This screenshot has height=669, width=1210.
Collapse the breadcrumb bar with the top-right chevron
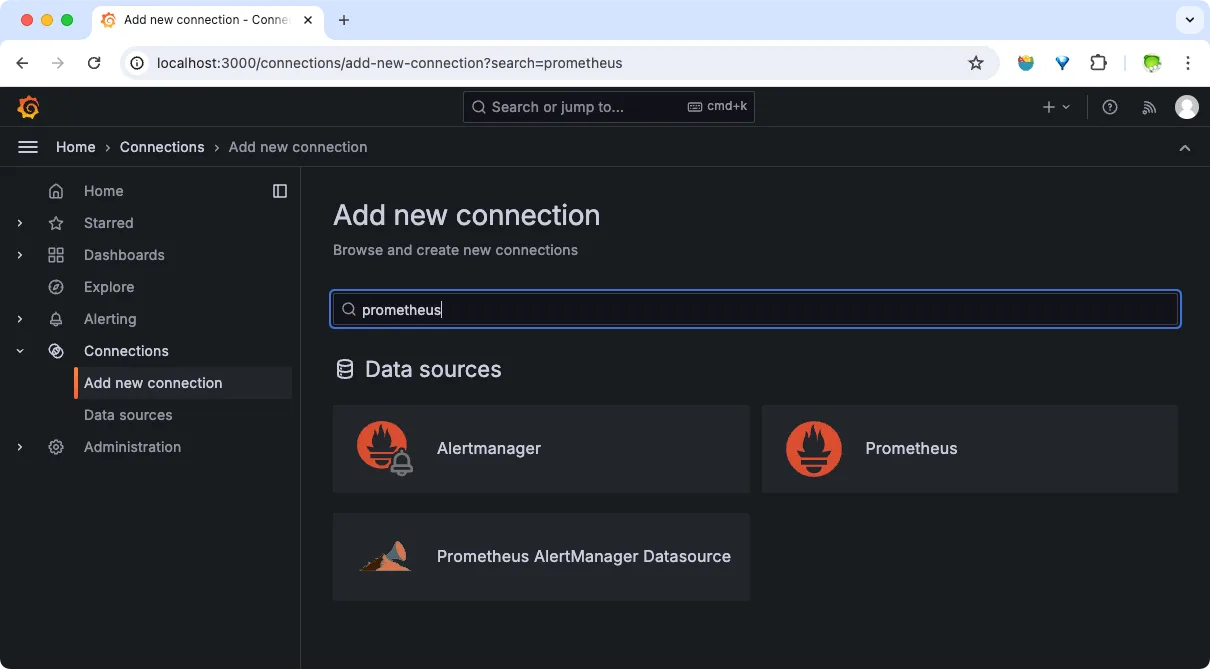1185,147
